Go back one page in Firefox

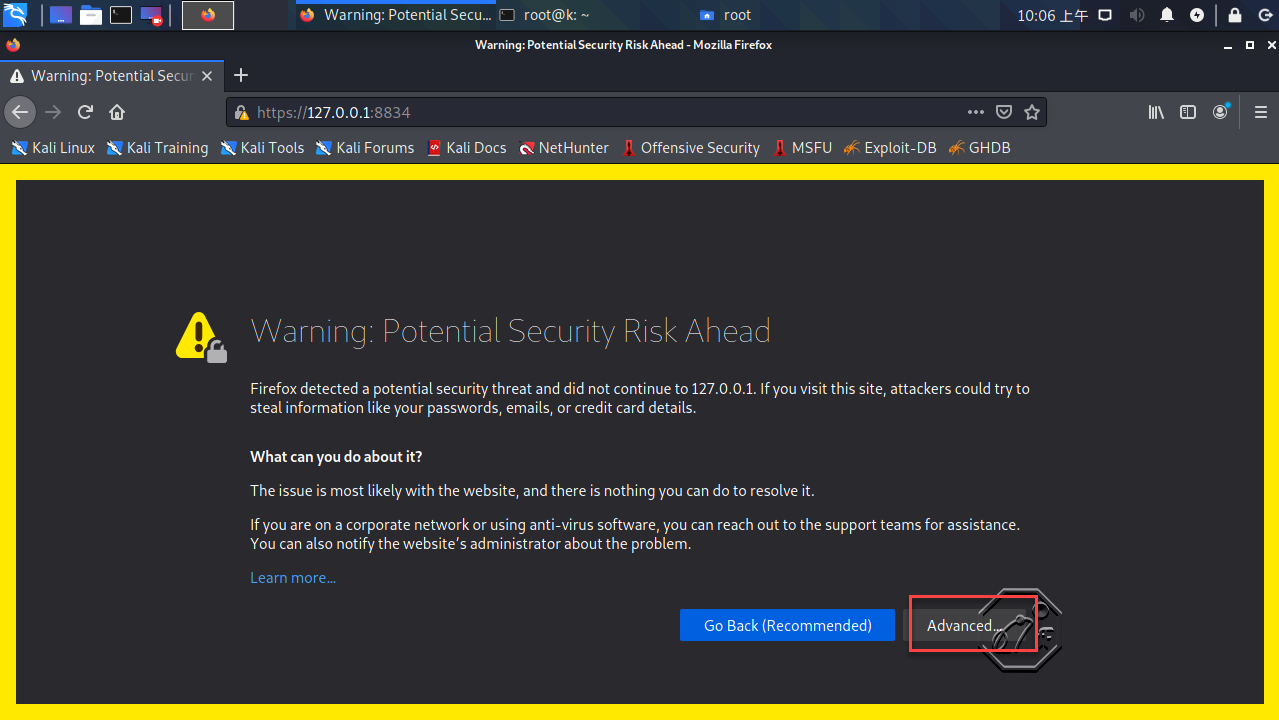pyautogui.click(x=20, y=112)
